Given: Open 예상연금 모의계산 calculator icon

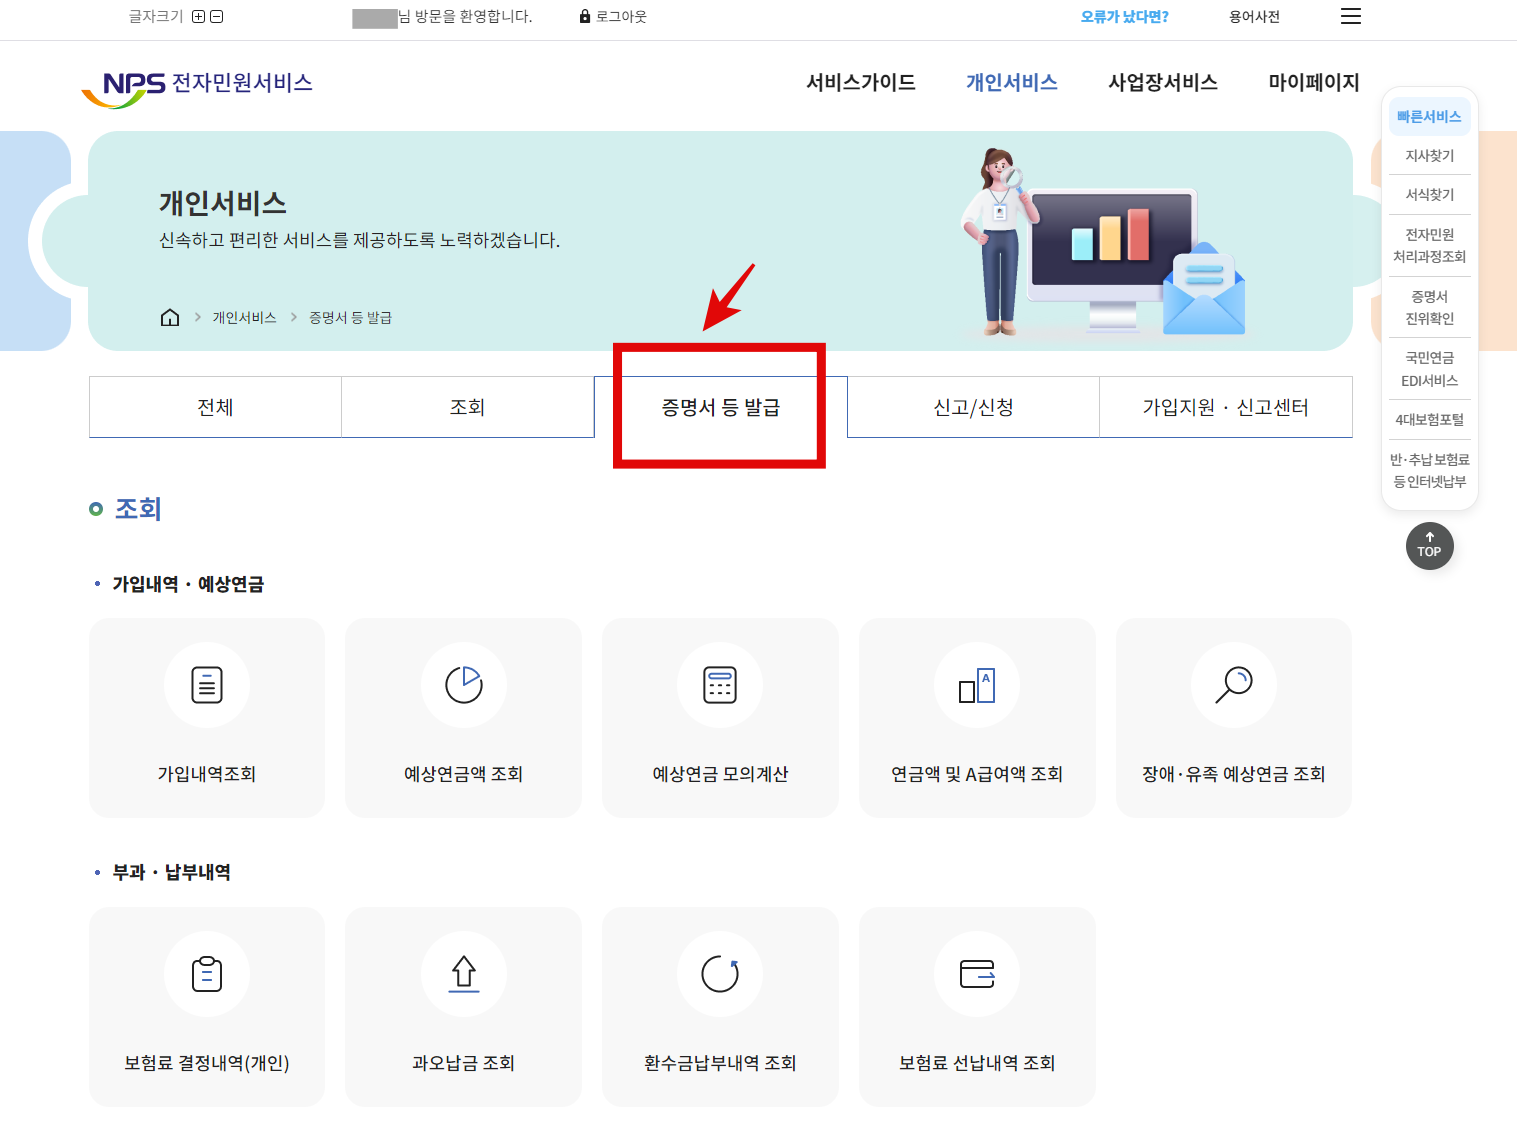Looking at the screenshot, I should pos(720,686).
